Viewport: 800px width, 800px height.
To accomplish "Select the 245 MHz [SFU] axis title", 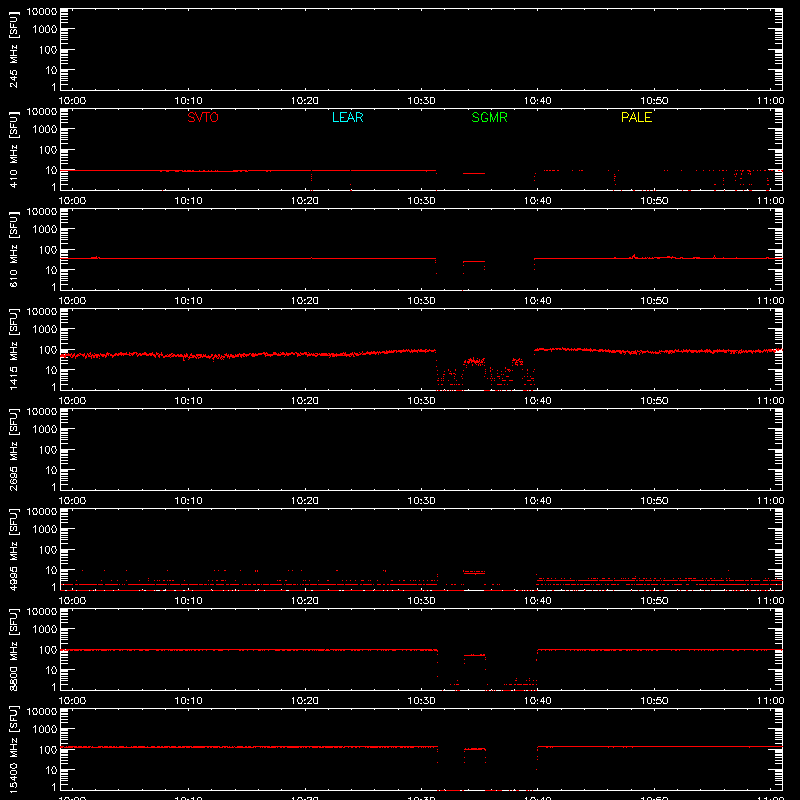I will tap(13, 50).
